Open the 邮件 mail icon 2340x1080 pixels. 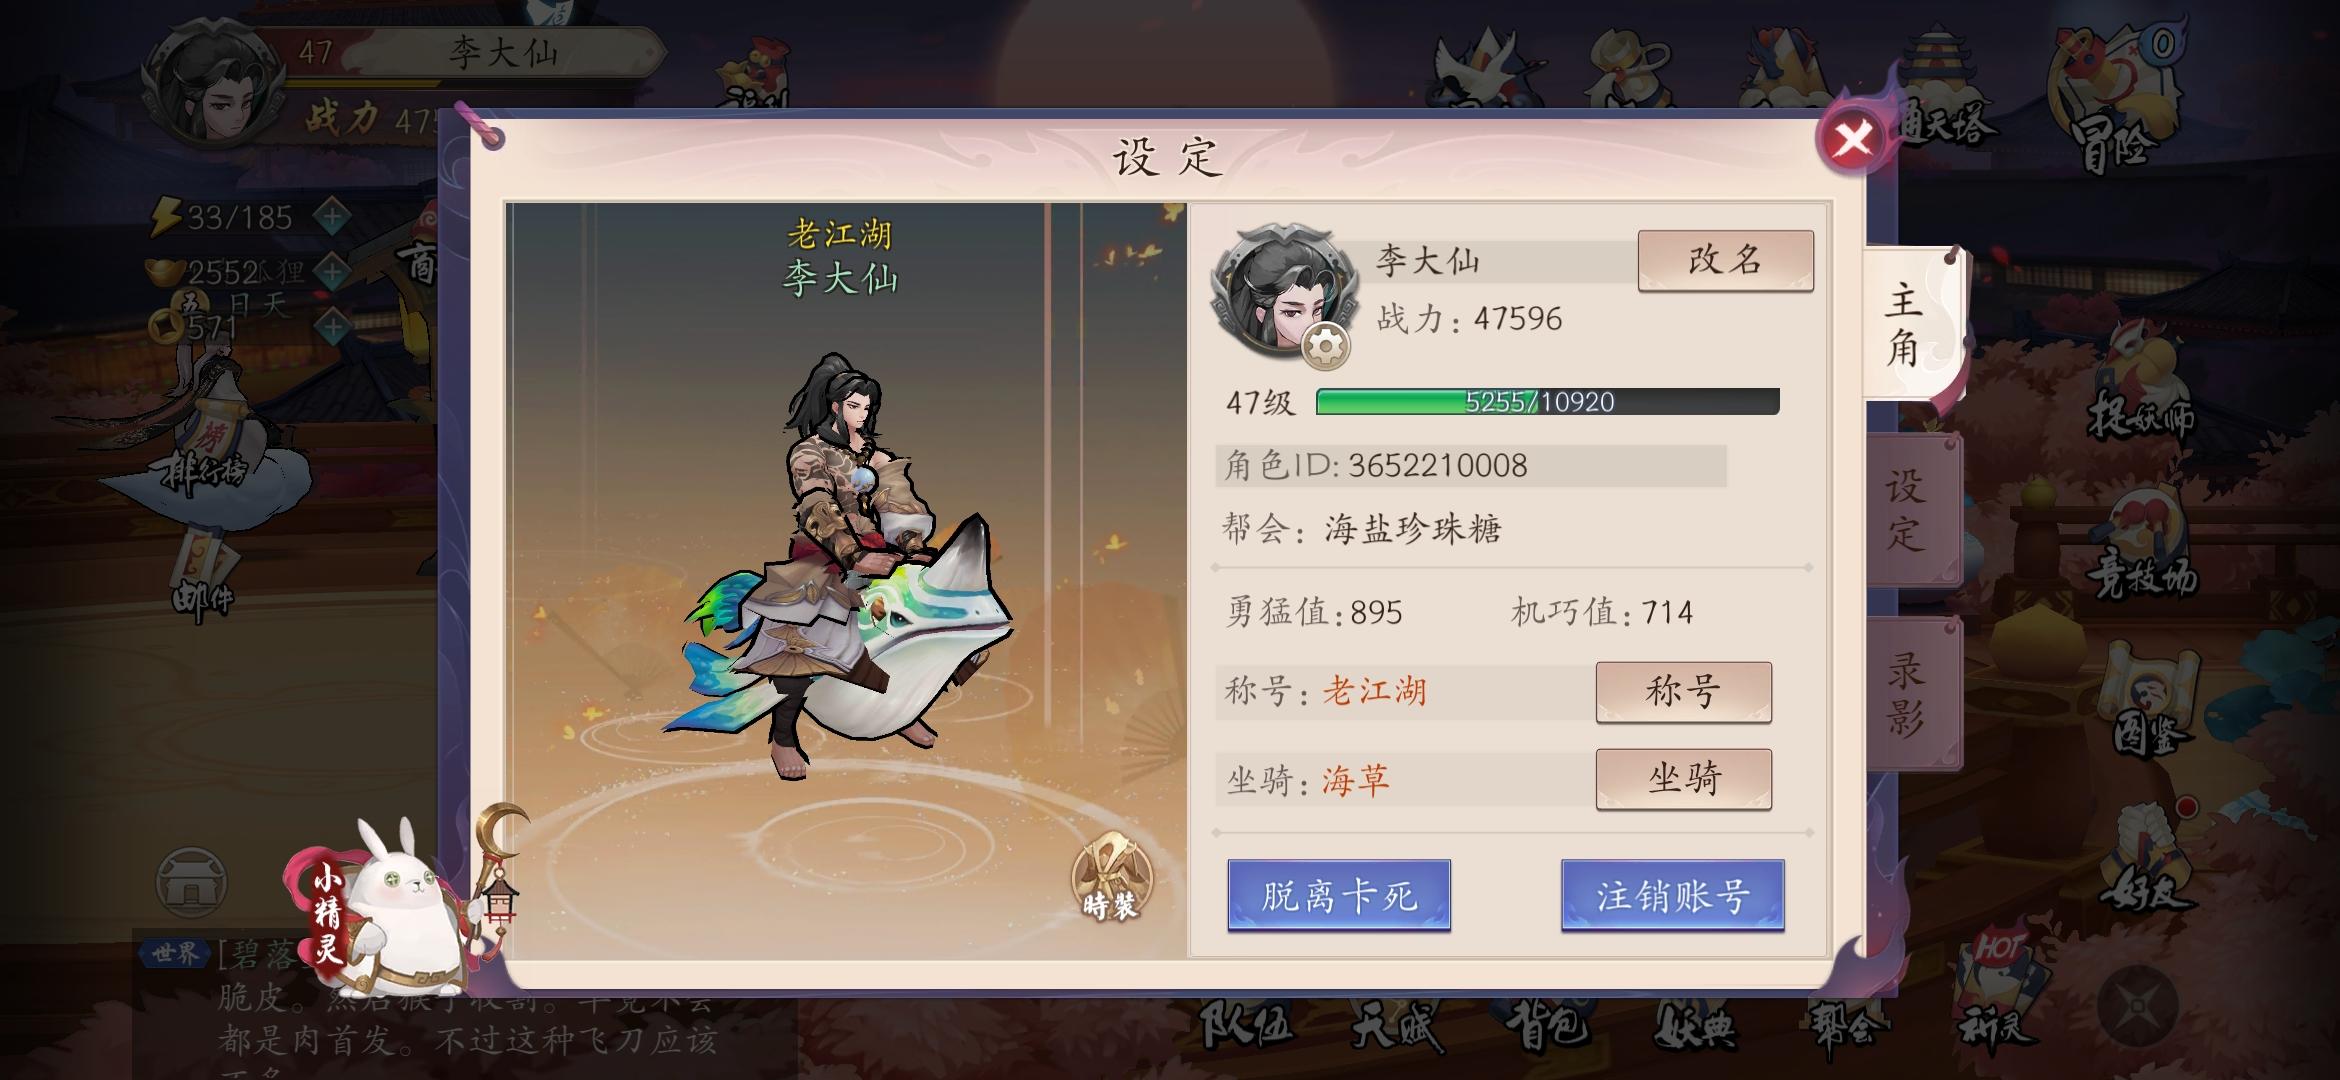point(204,577)
